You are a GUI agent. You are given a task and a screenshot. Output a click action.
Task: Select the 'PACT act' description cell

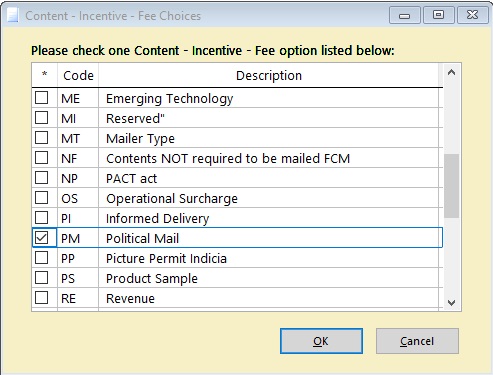tap(268, 178)
